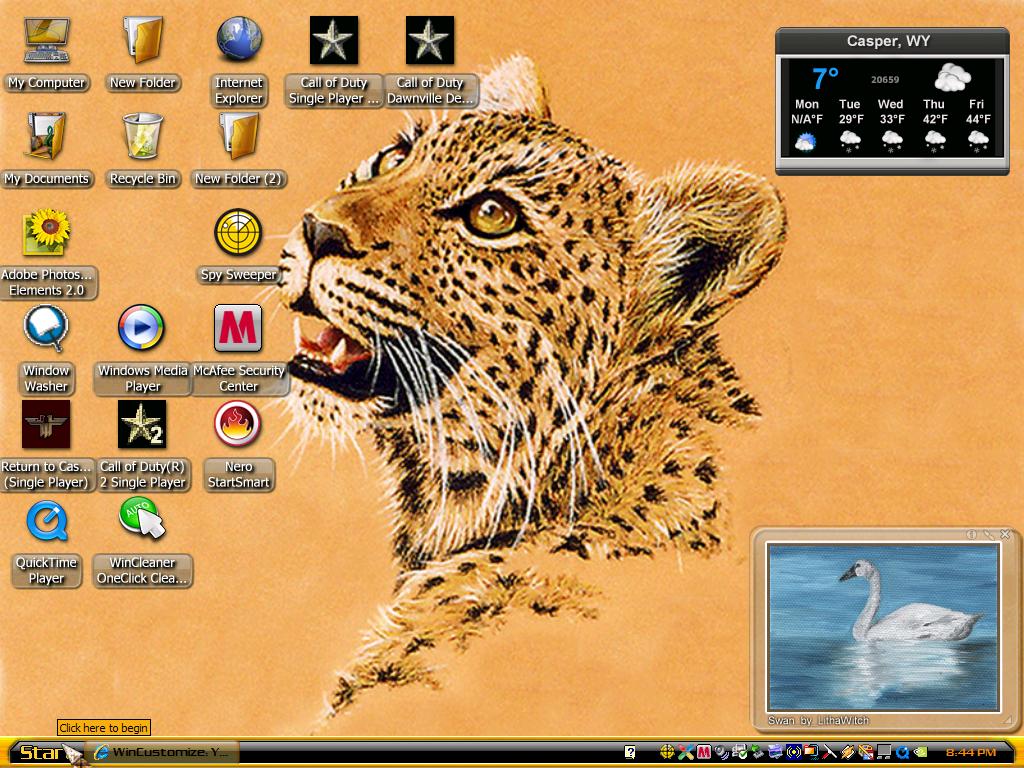Screen dimensions: 1024x768
Task: Click the swan picture in photo widget
Action: 883,627
